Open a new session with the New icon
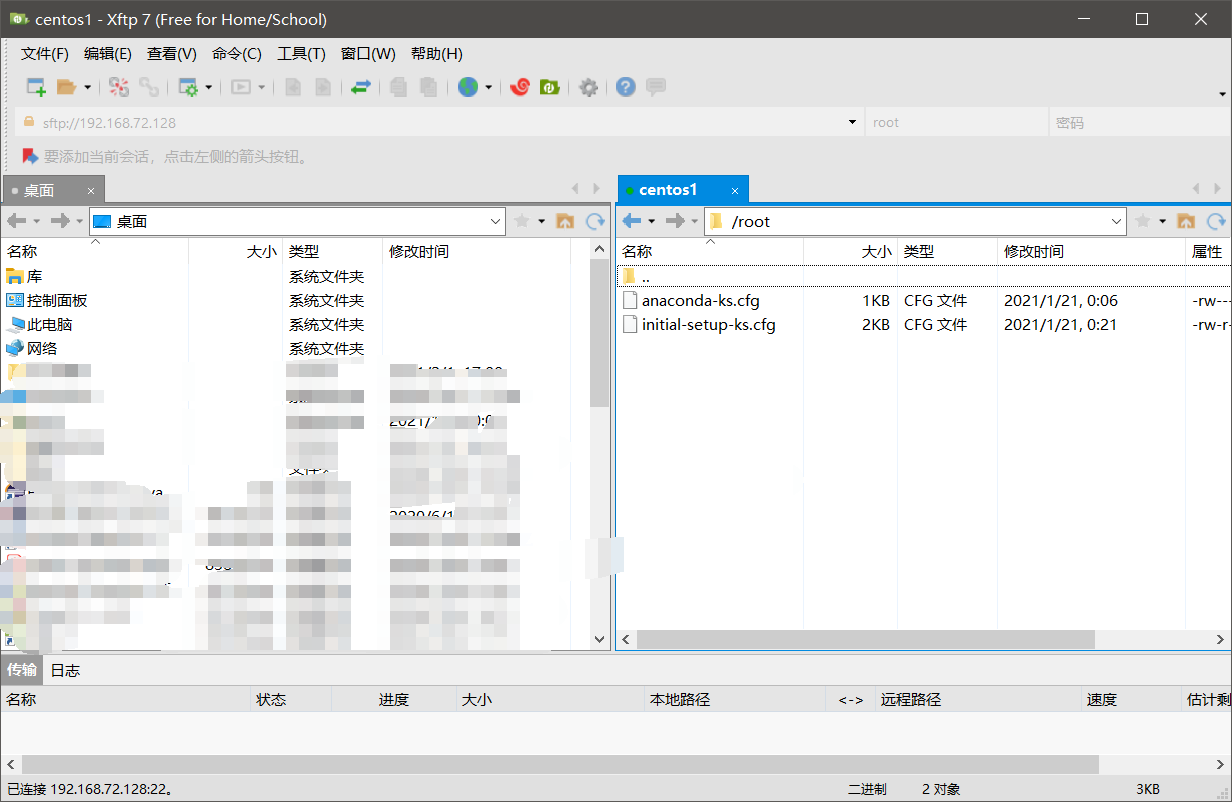This screenshot has width=1232, height=802. coord(33,87)
